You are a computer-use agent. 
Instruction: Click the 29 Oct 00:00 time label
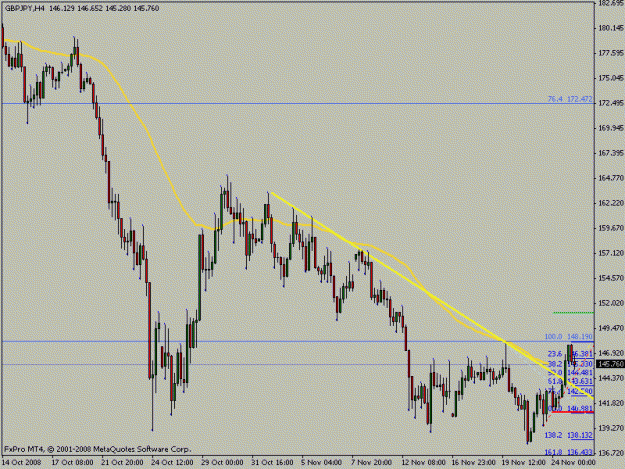pos(222,462)
